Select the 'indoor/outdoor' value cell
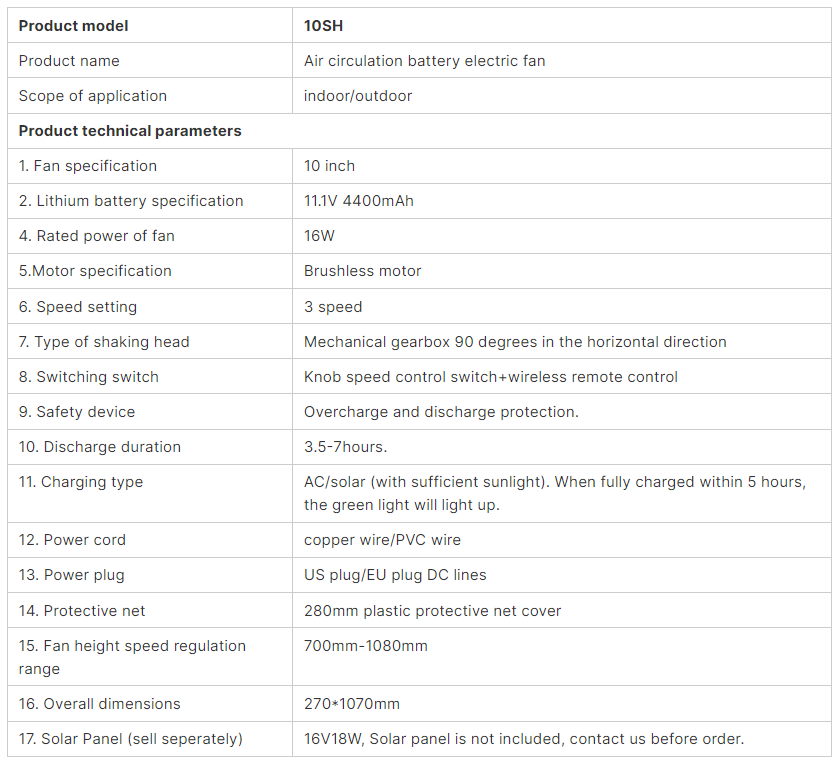This screenshot has height=765, width=840. (x=562, y=96)
